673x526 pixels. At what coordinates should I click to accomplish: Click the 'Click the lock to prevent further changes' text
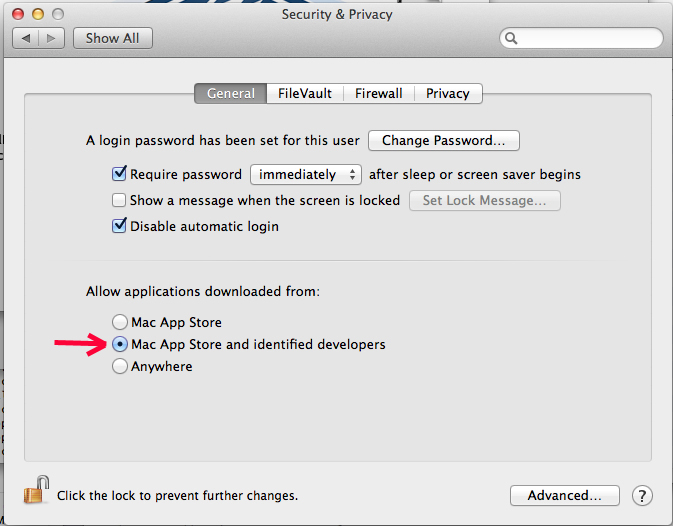177,496
